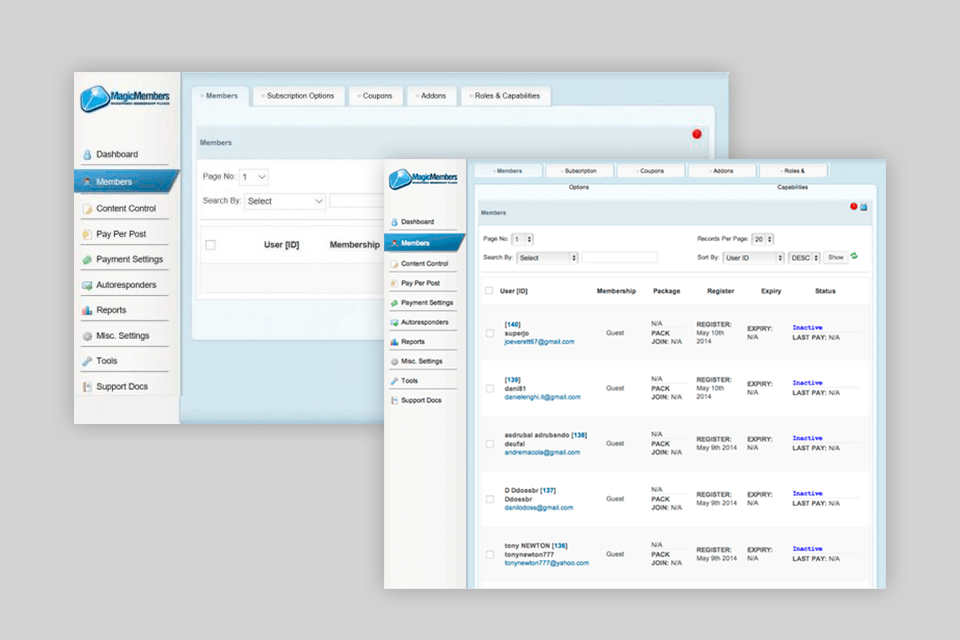The image size is (960, 640).
Task: Click MagicMembers logo in front window
Action: click(x=423, y=178)
